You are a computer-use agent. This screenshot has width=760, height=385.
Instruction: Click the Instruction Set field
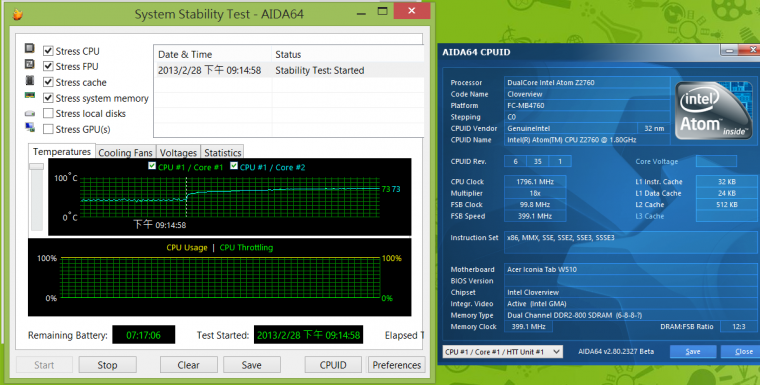coord(630,242)
